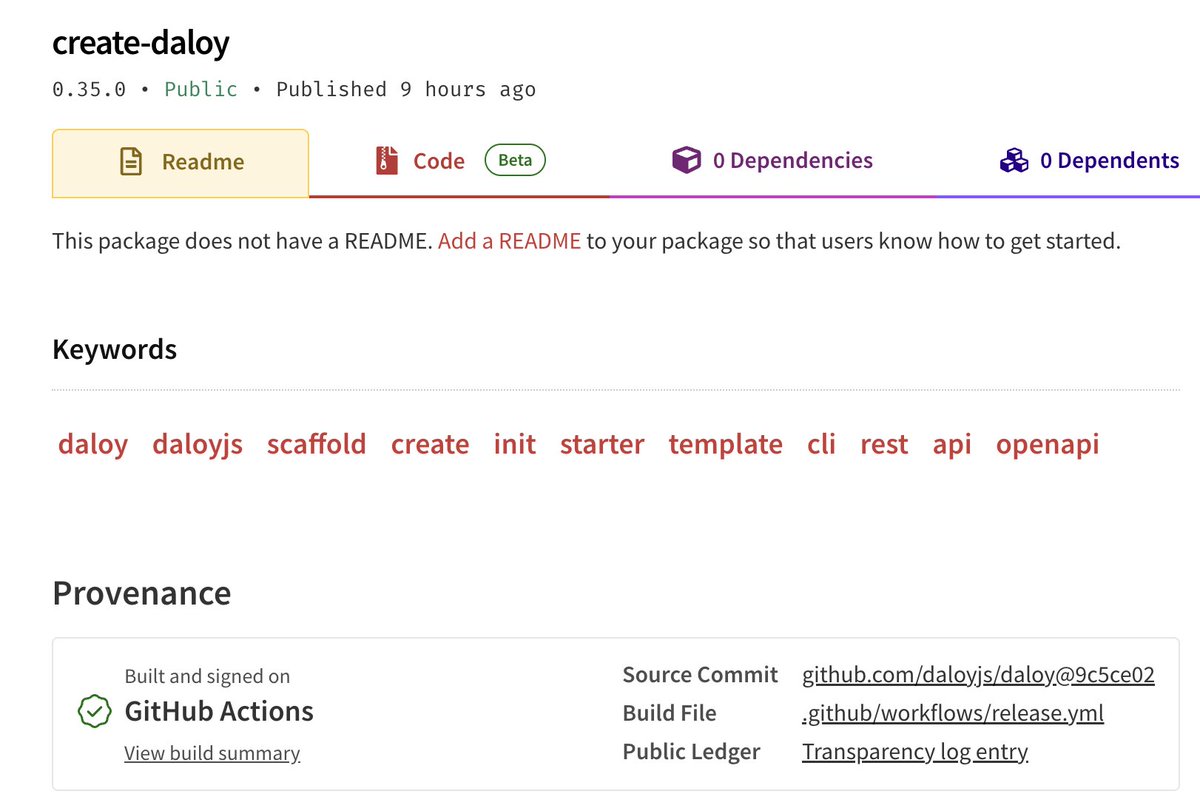Click the 0.35.0 version text

[89, 89]
